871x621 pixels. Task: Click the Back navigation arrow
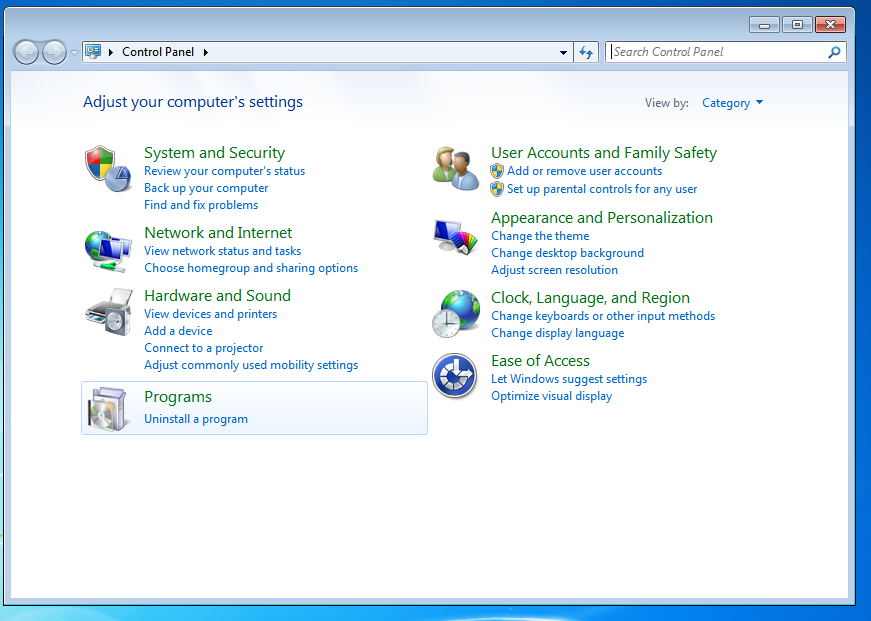point(26,53)
